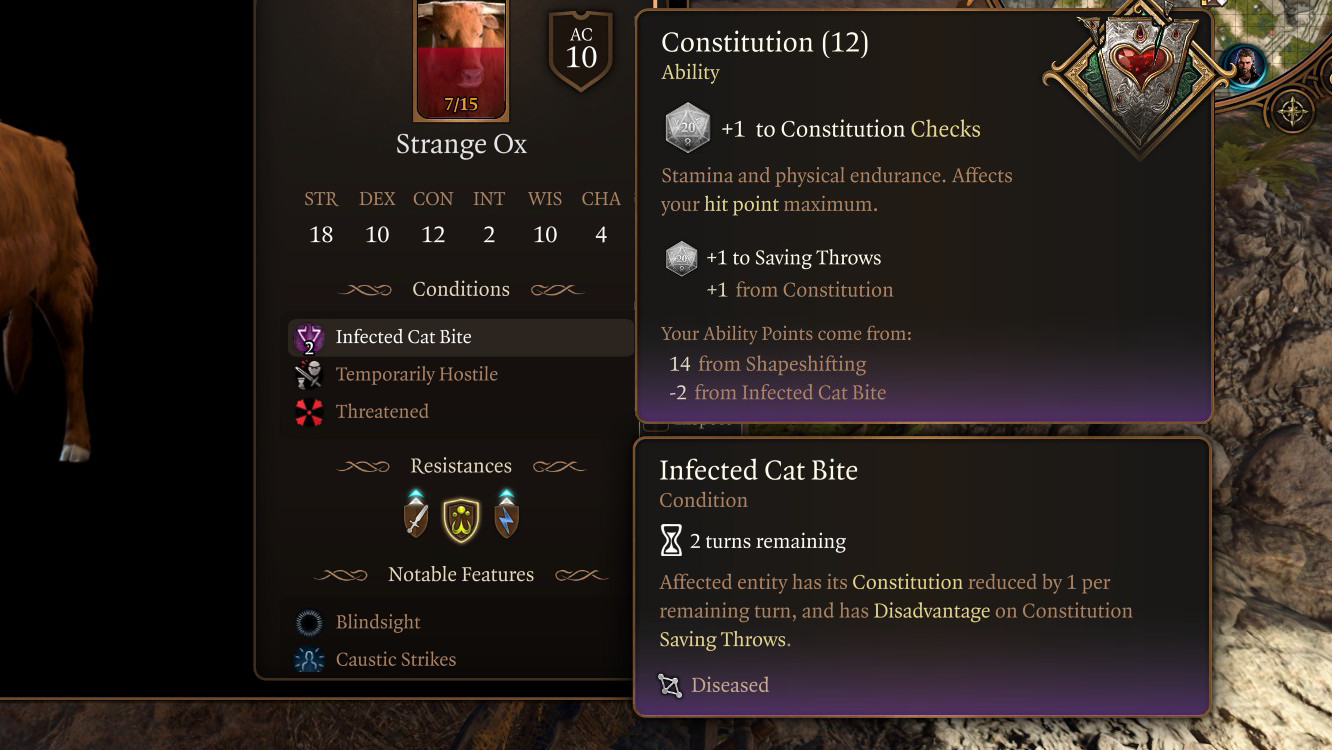Click the Infected Cat Bite condition icon
The image size is (1332, 750).
[x=309, y=338]
